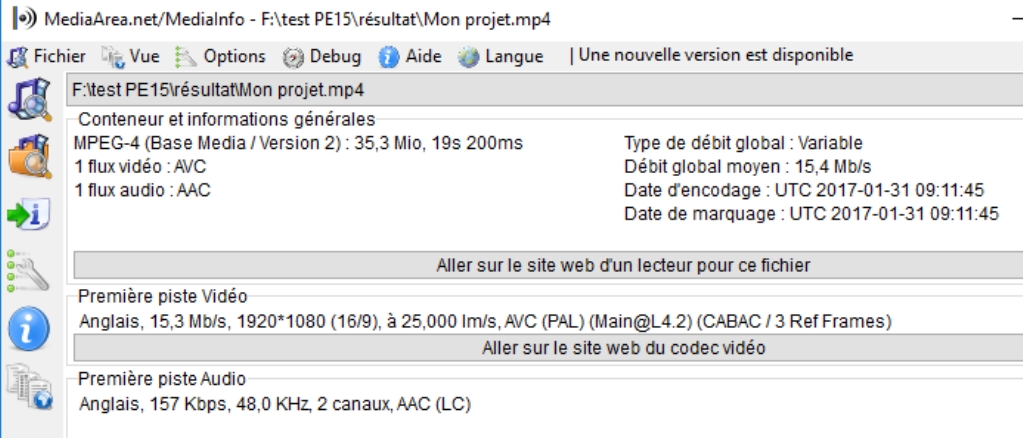Open the Langue menu
Viewport: 1023px width, 438px height.
click(514, 56)
